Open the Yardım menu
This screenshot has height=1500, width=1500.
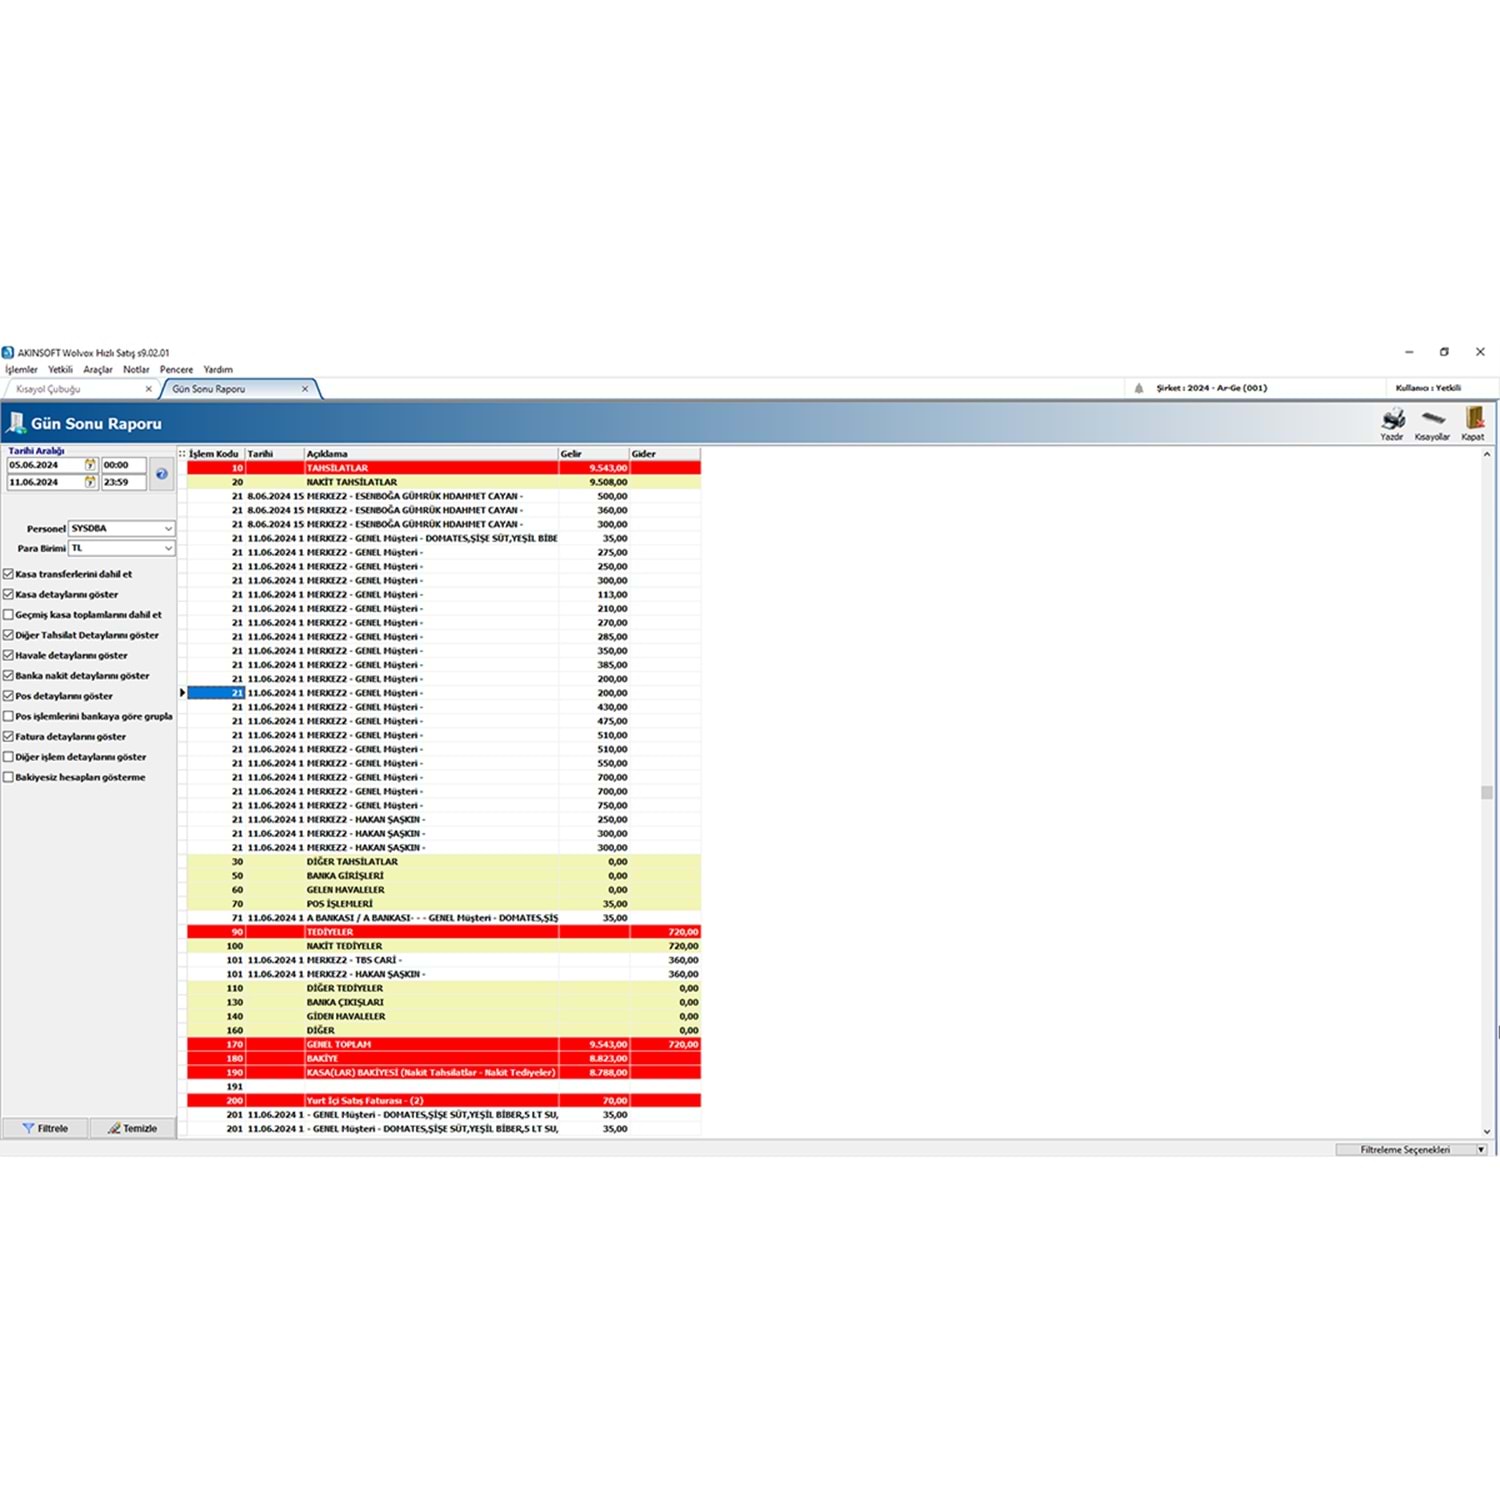pyautogui.click(x=218, y=369)
